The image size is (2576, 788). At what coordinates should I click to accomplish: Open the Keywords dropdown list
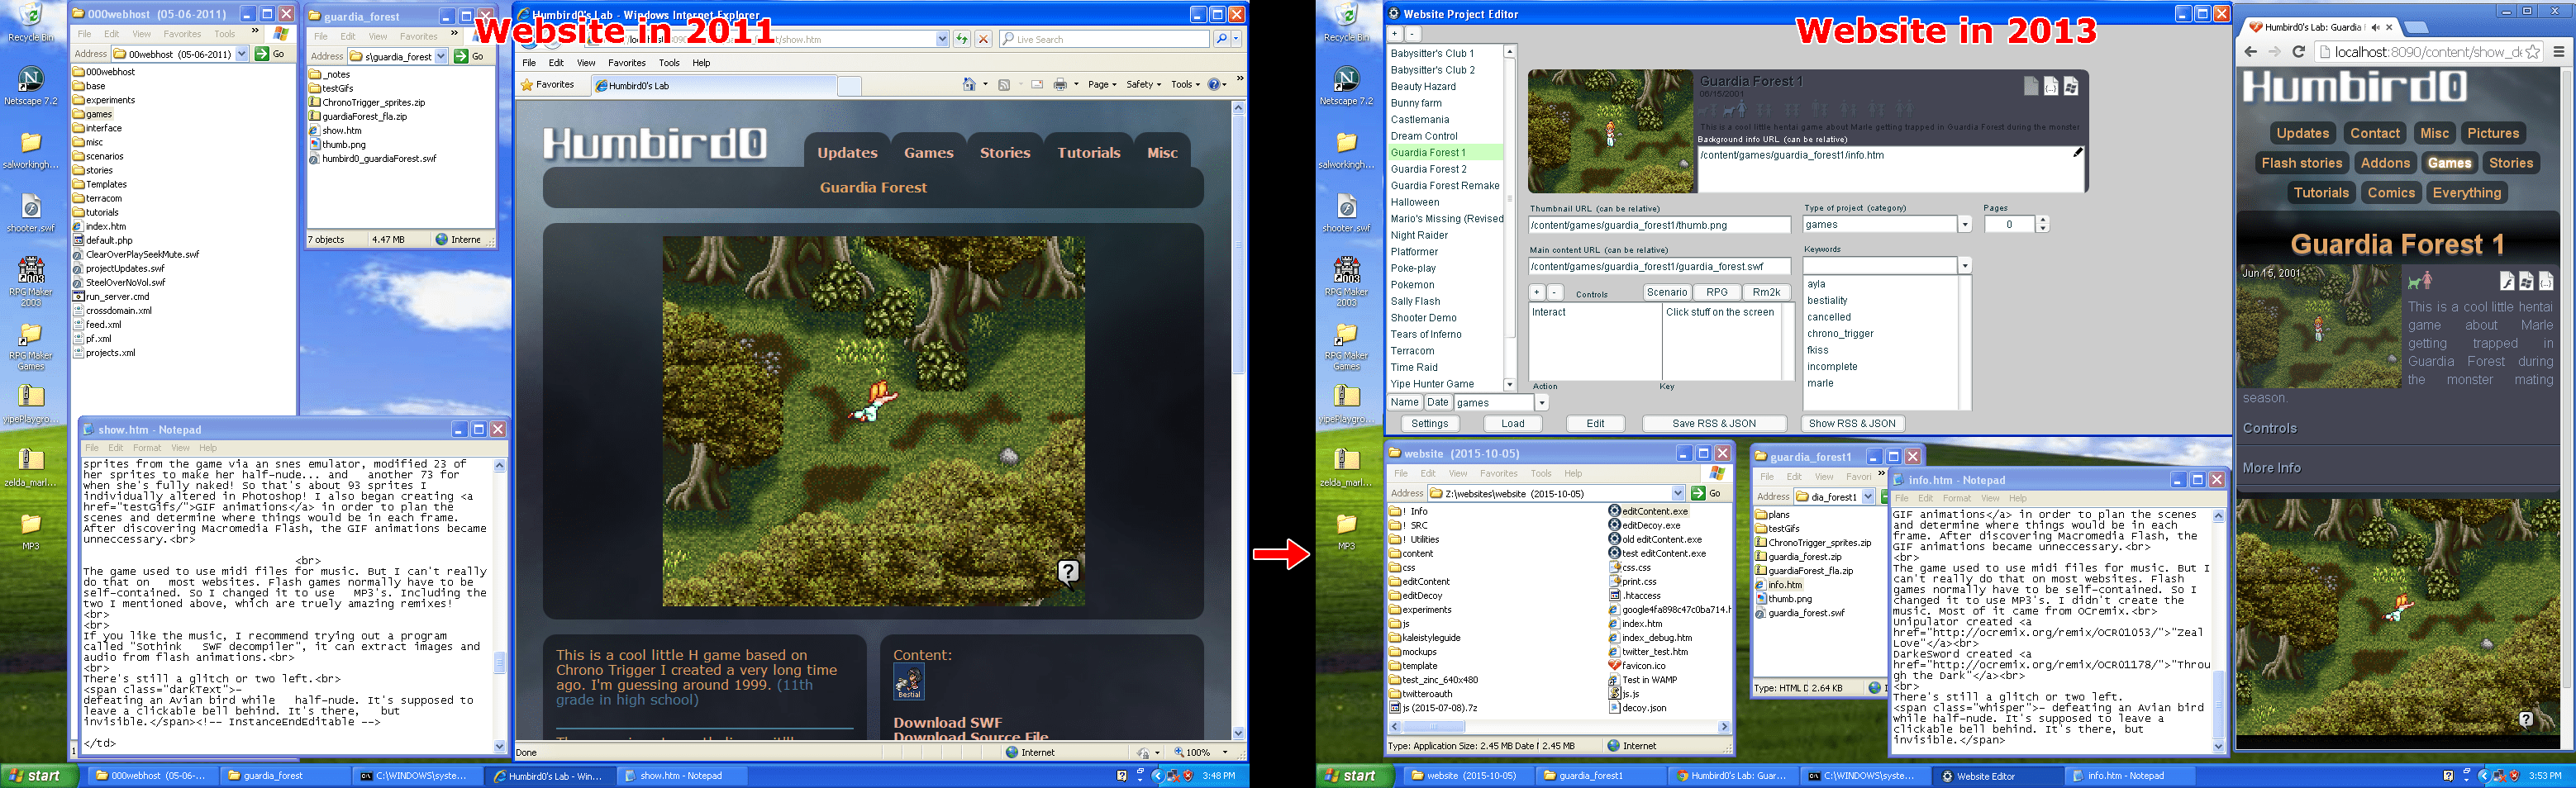tap(1964, 266)
